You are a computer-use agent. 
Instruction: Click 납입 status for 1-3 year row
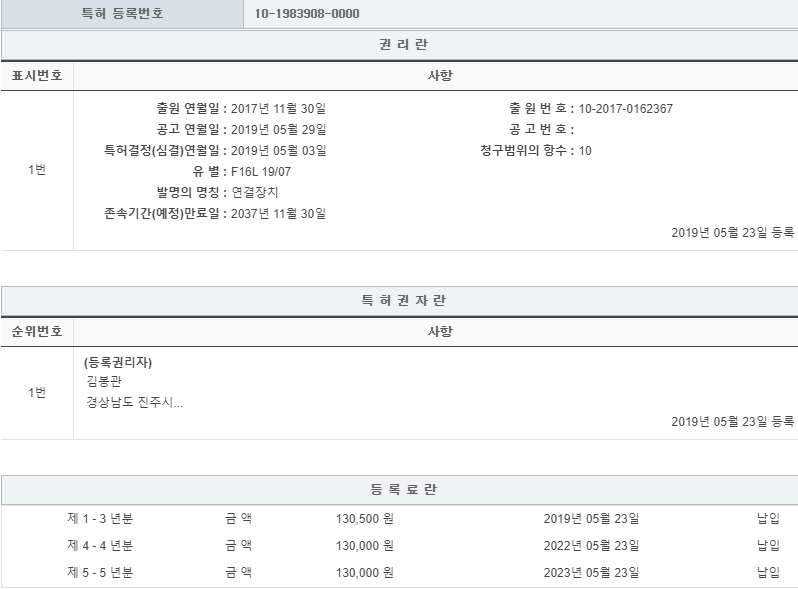click(768, 519)
